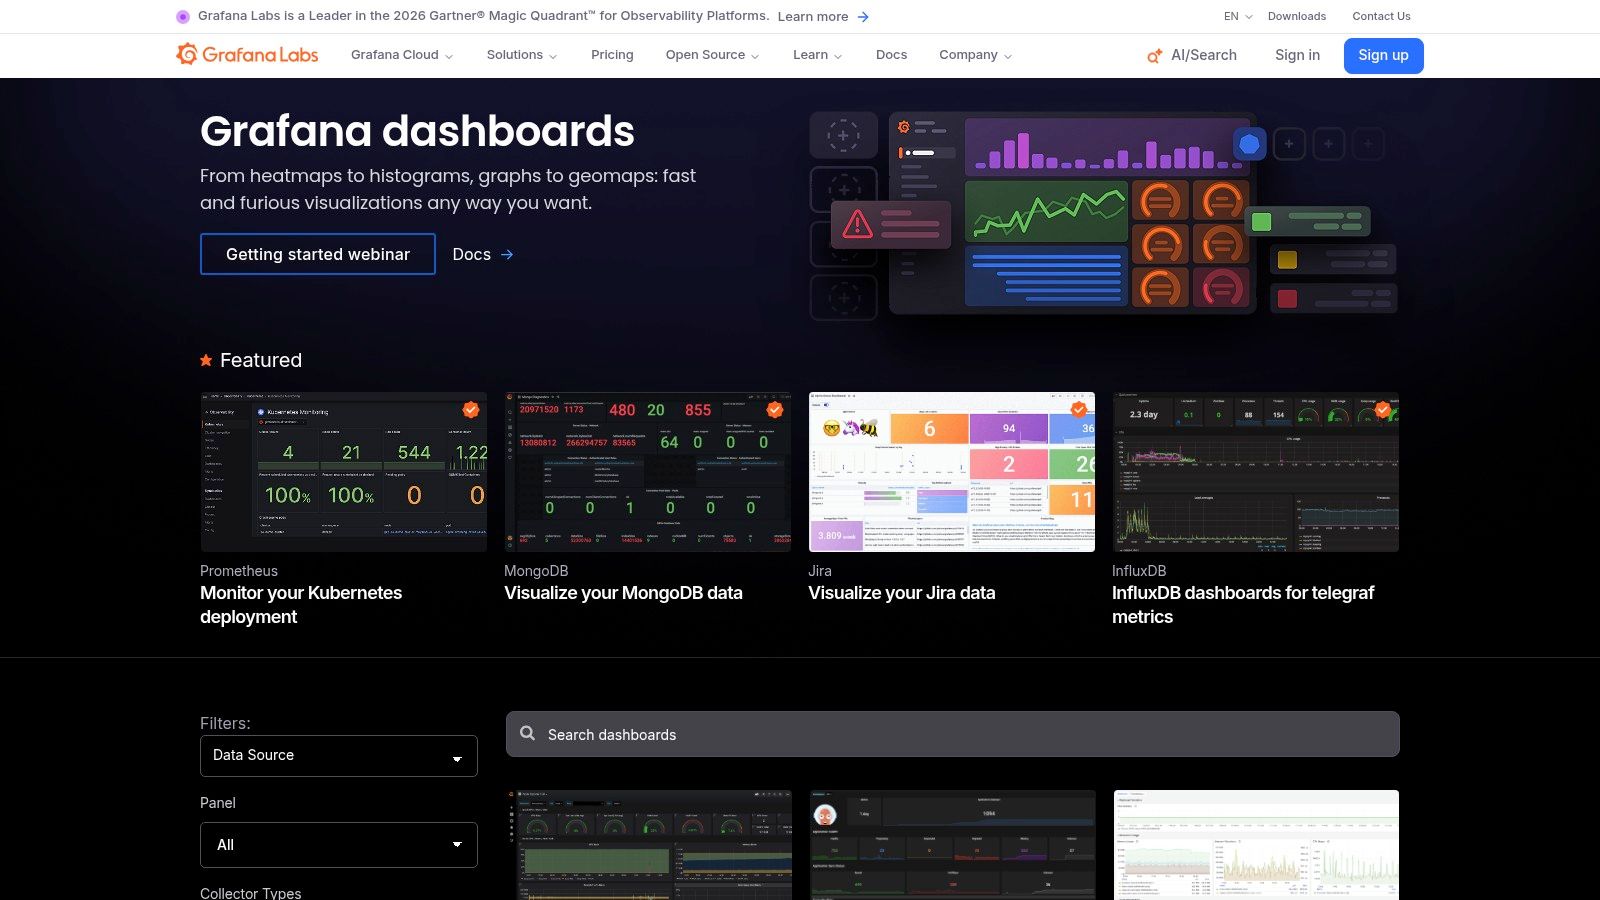
Task: Click the Visualize your MongoDB data title
Action: tap(623, 593)
